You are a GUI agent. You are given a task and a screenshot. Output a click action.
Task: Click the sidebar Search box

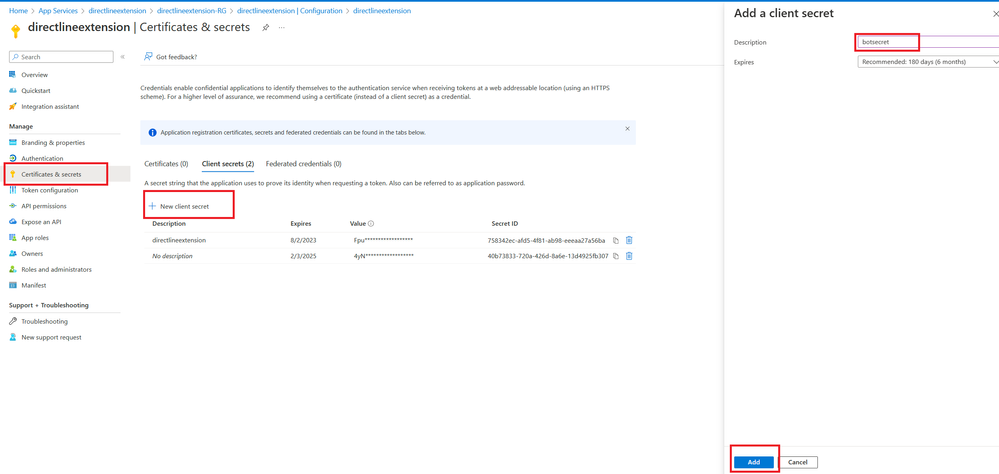pos(62,57)
